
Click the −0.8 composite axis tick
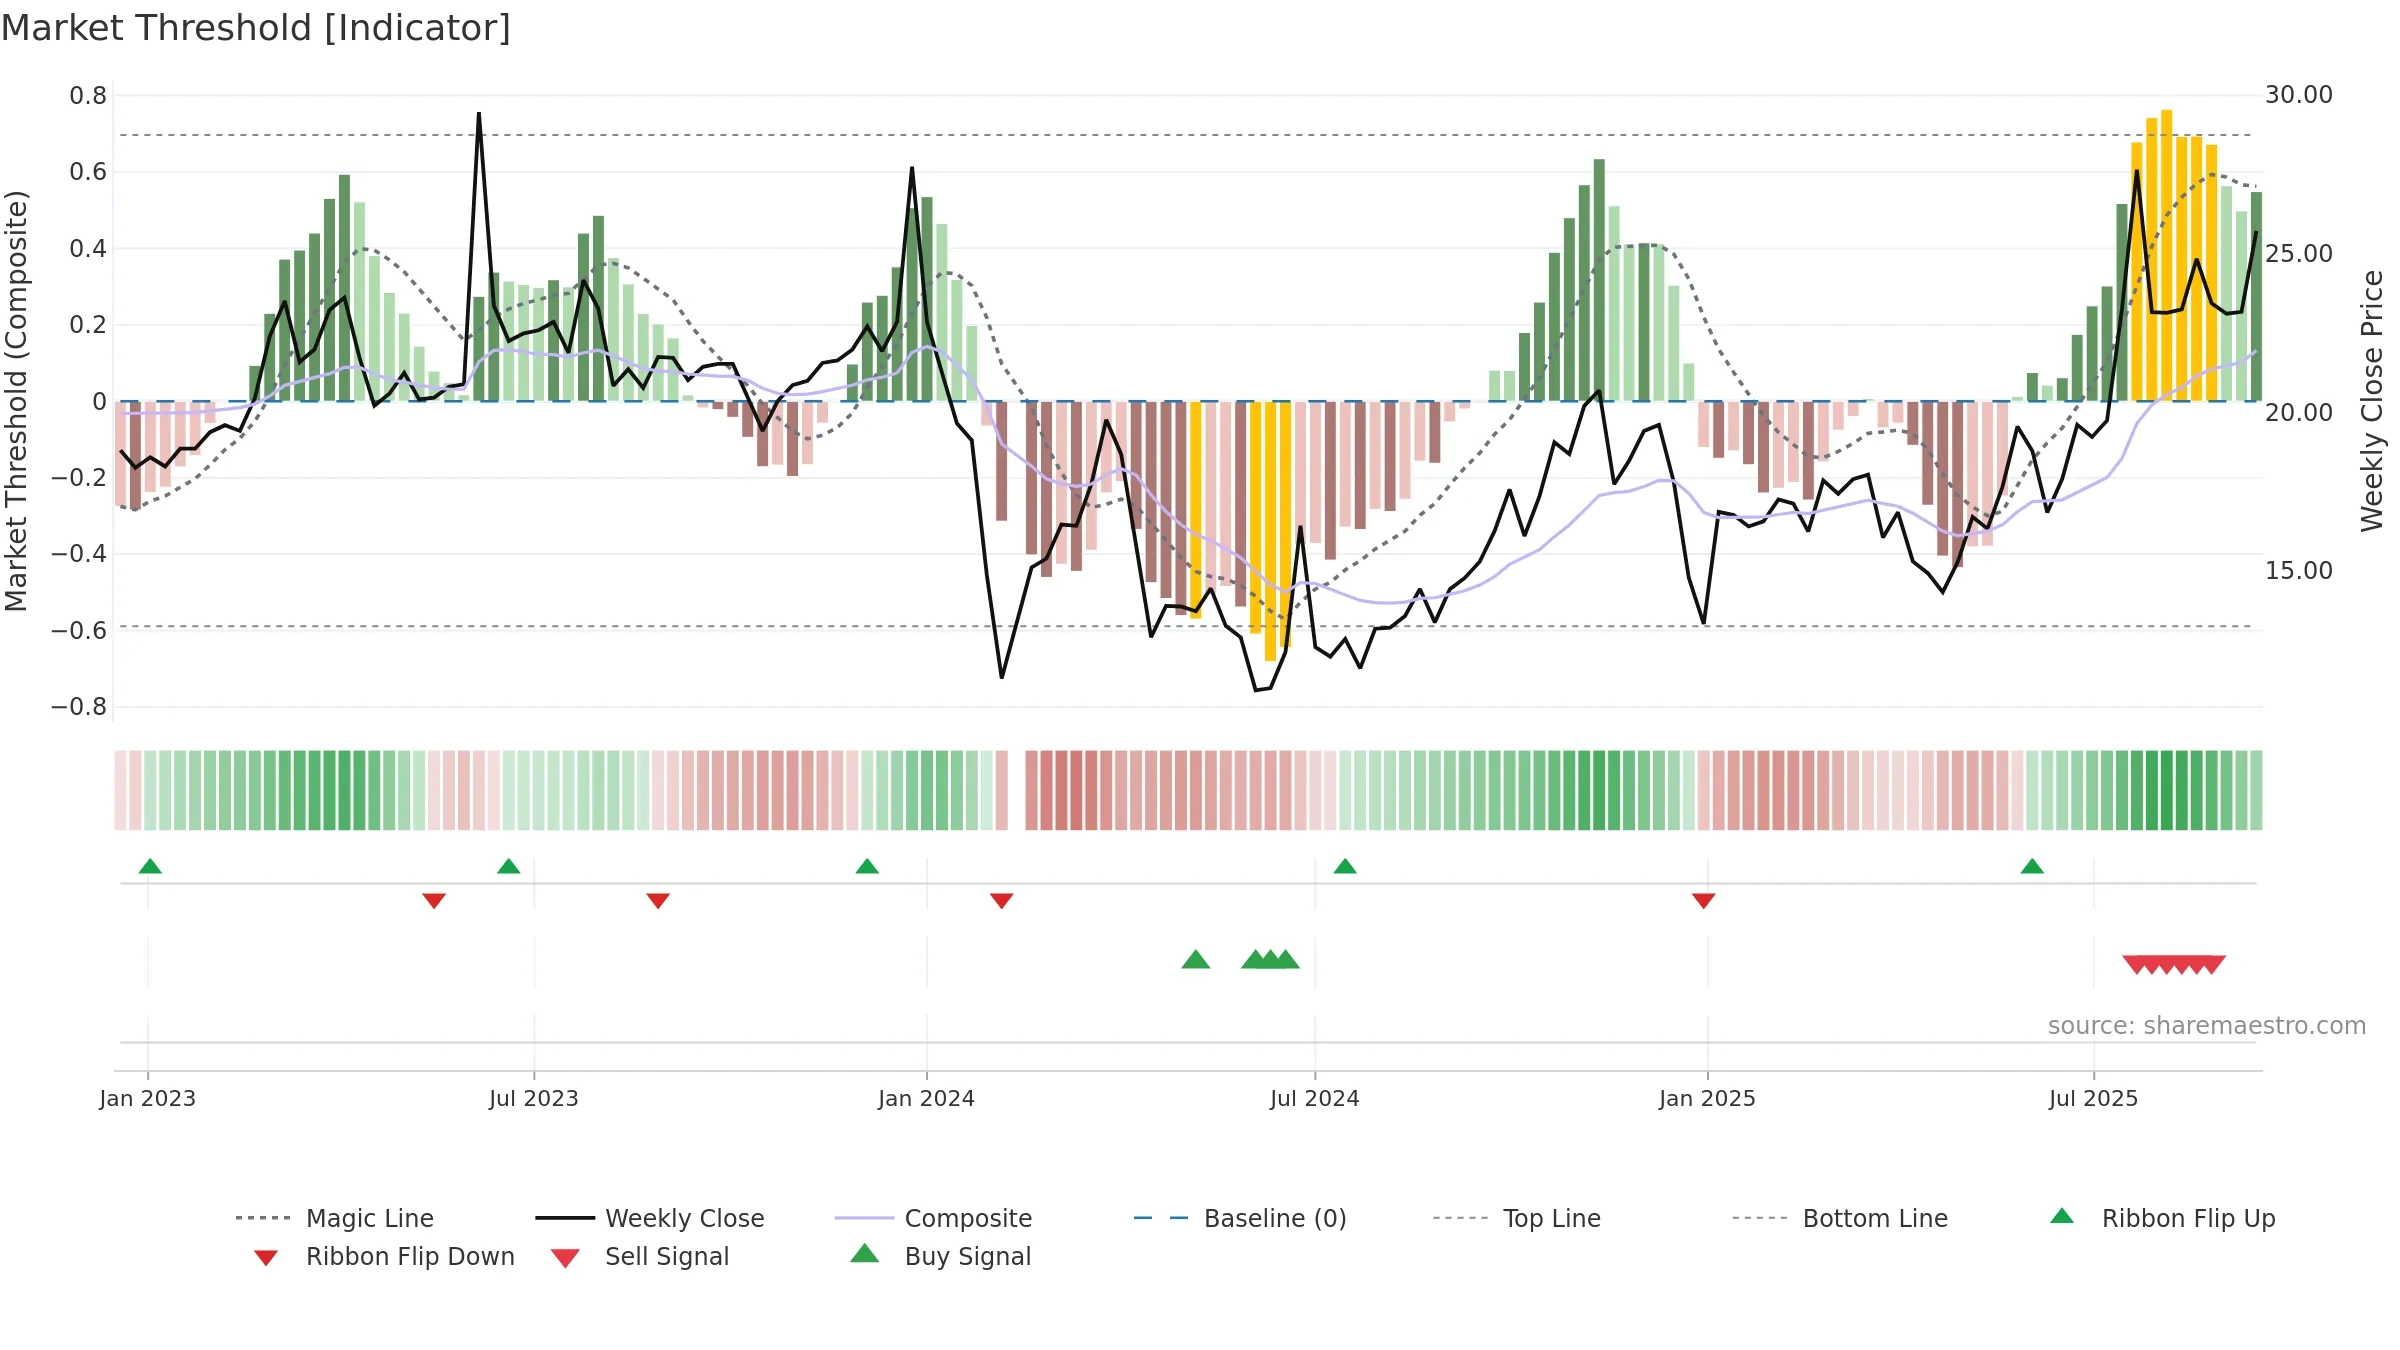tap(79, 707)
